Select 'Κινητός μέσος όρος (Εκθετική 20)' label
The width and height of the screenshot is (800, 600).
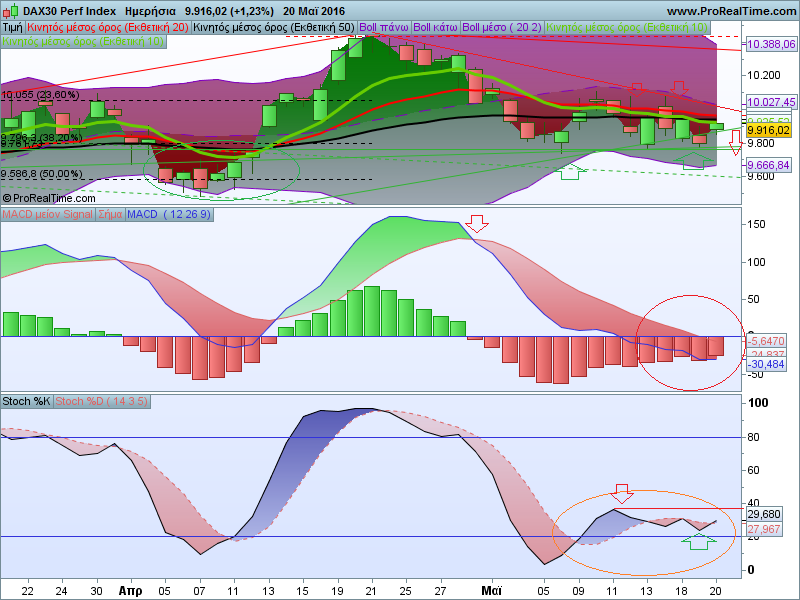tap(108, 28)
